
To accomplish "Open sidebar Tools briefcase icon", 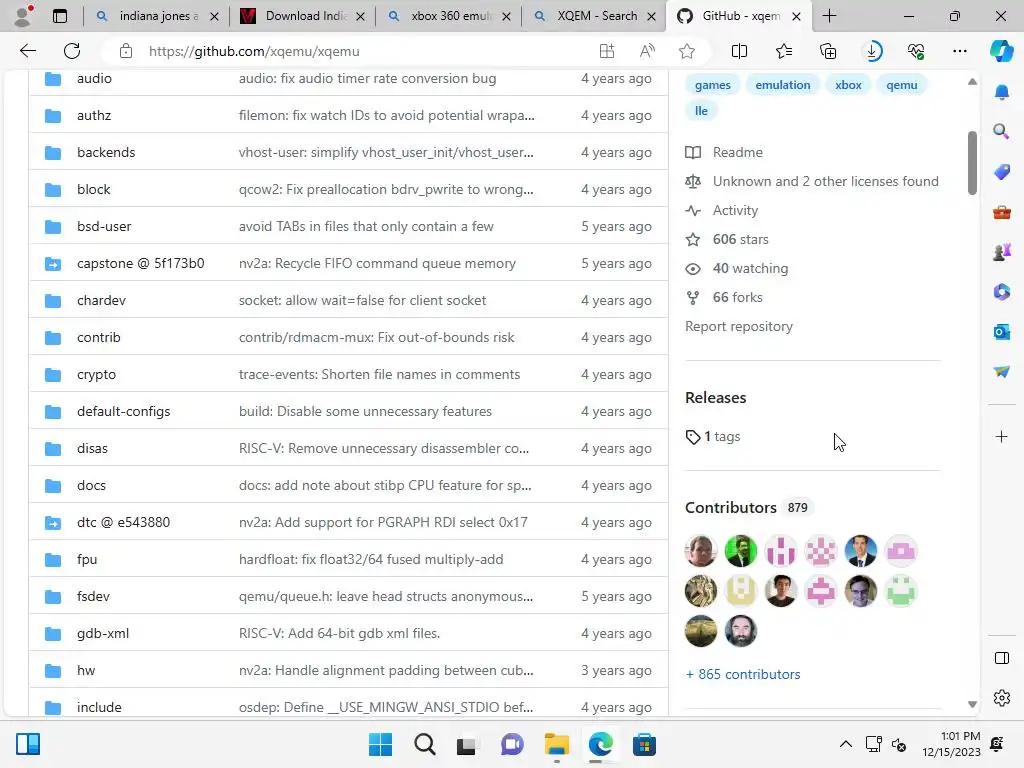I will click(x=1002, y=212).
